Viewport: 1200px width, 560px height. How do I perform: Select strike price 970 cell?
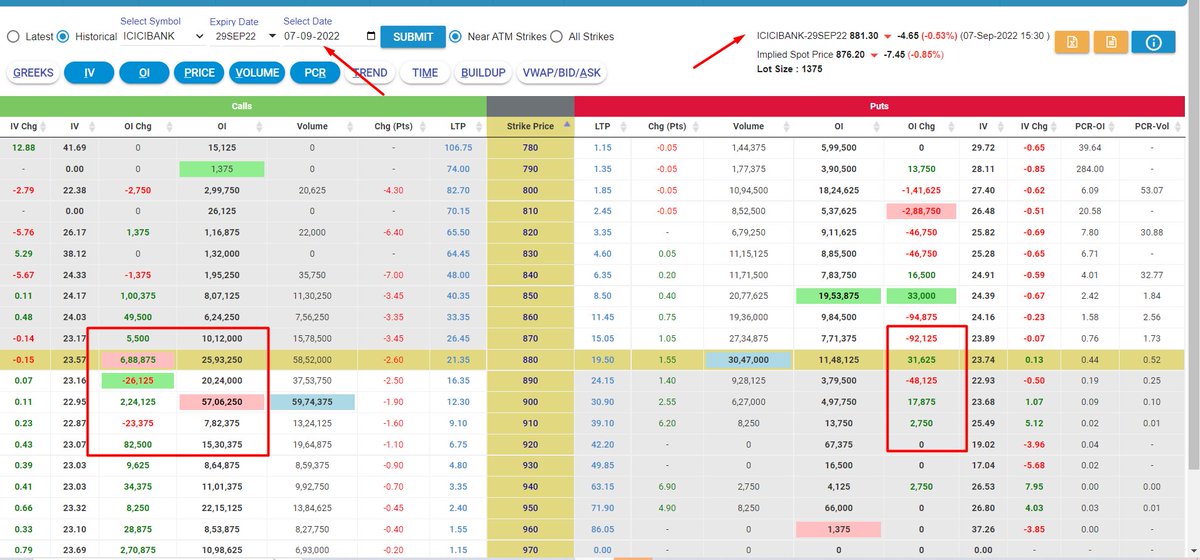pos(530,550)
